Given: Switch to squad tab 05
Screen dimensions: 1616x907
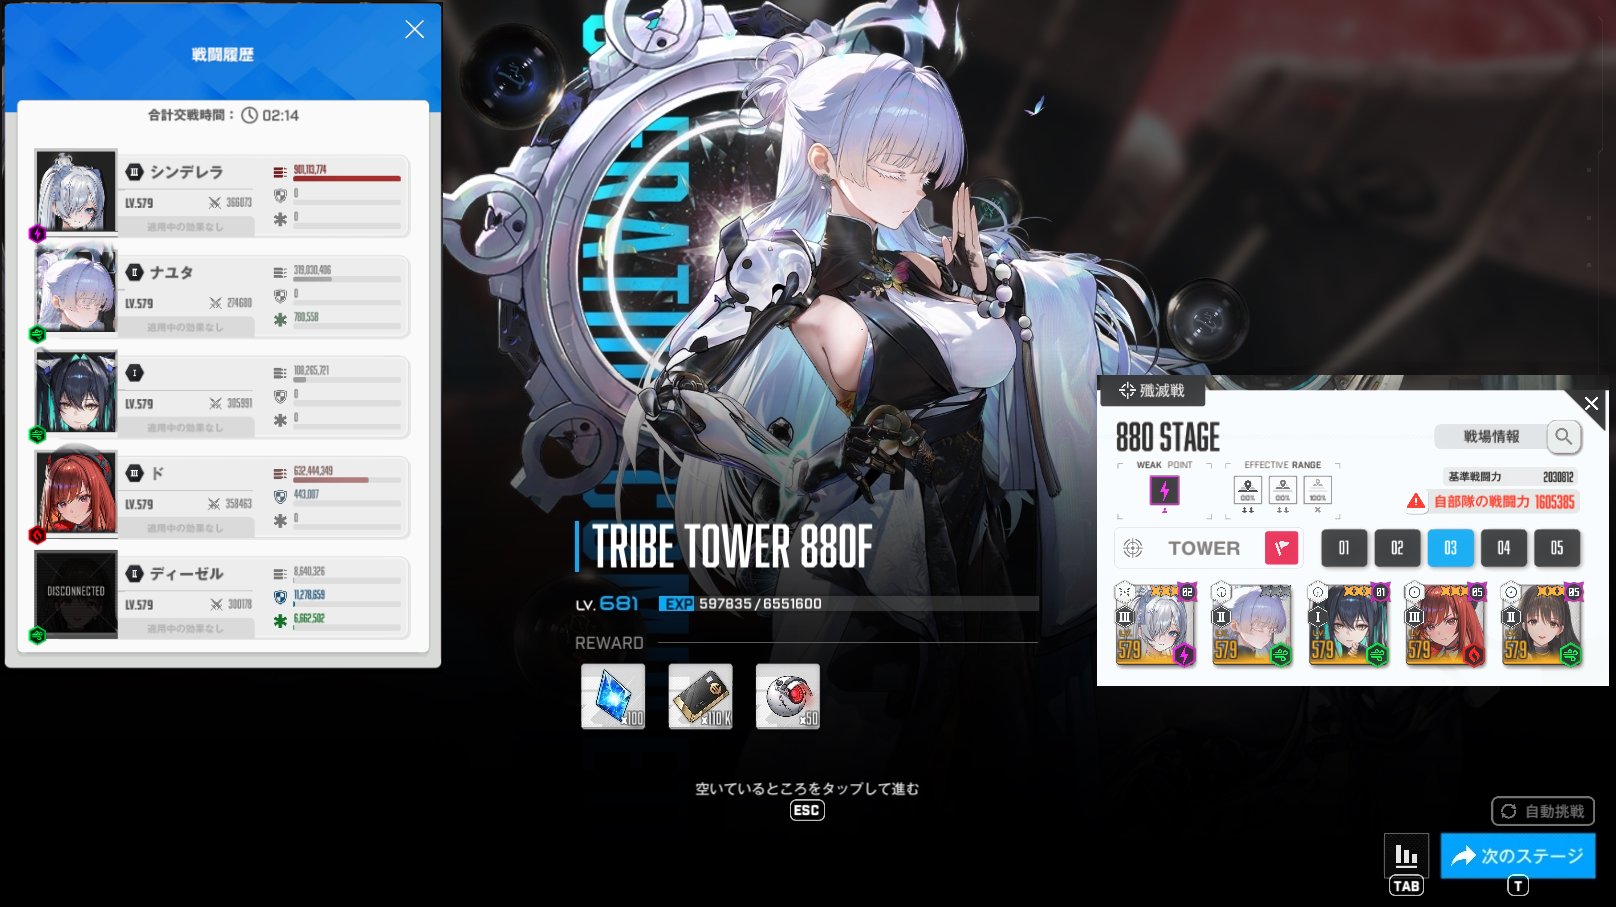Looking at the screenshot, I should [1556, 548].
